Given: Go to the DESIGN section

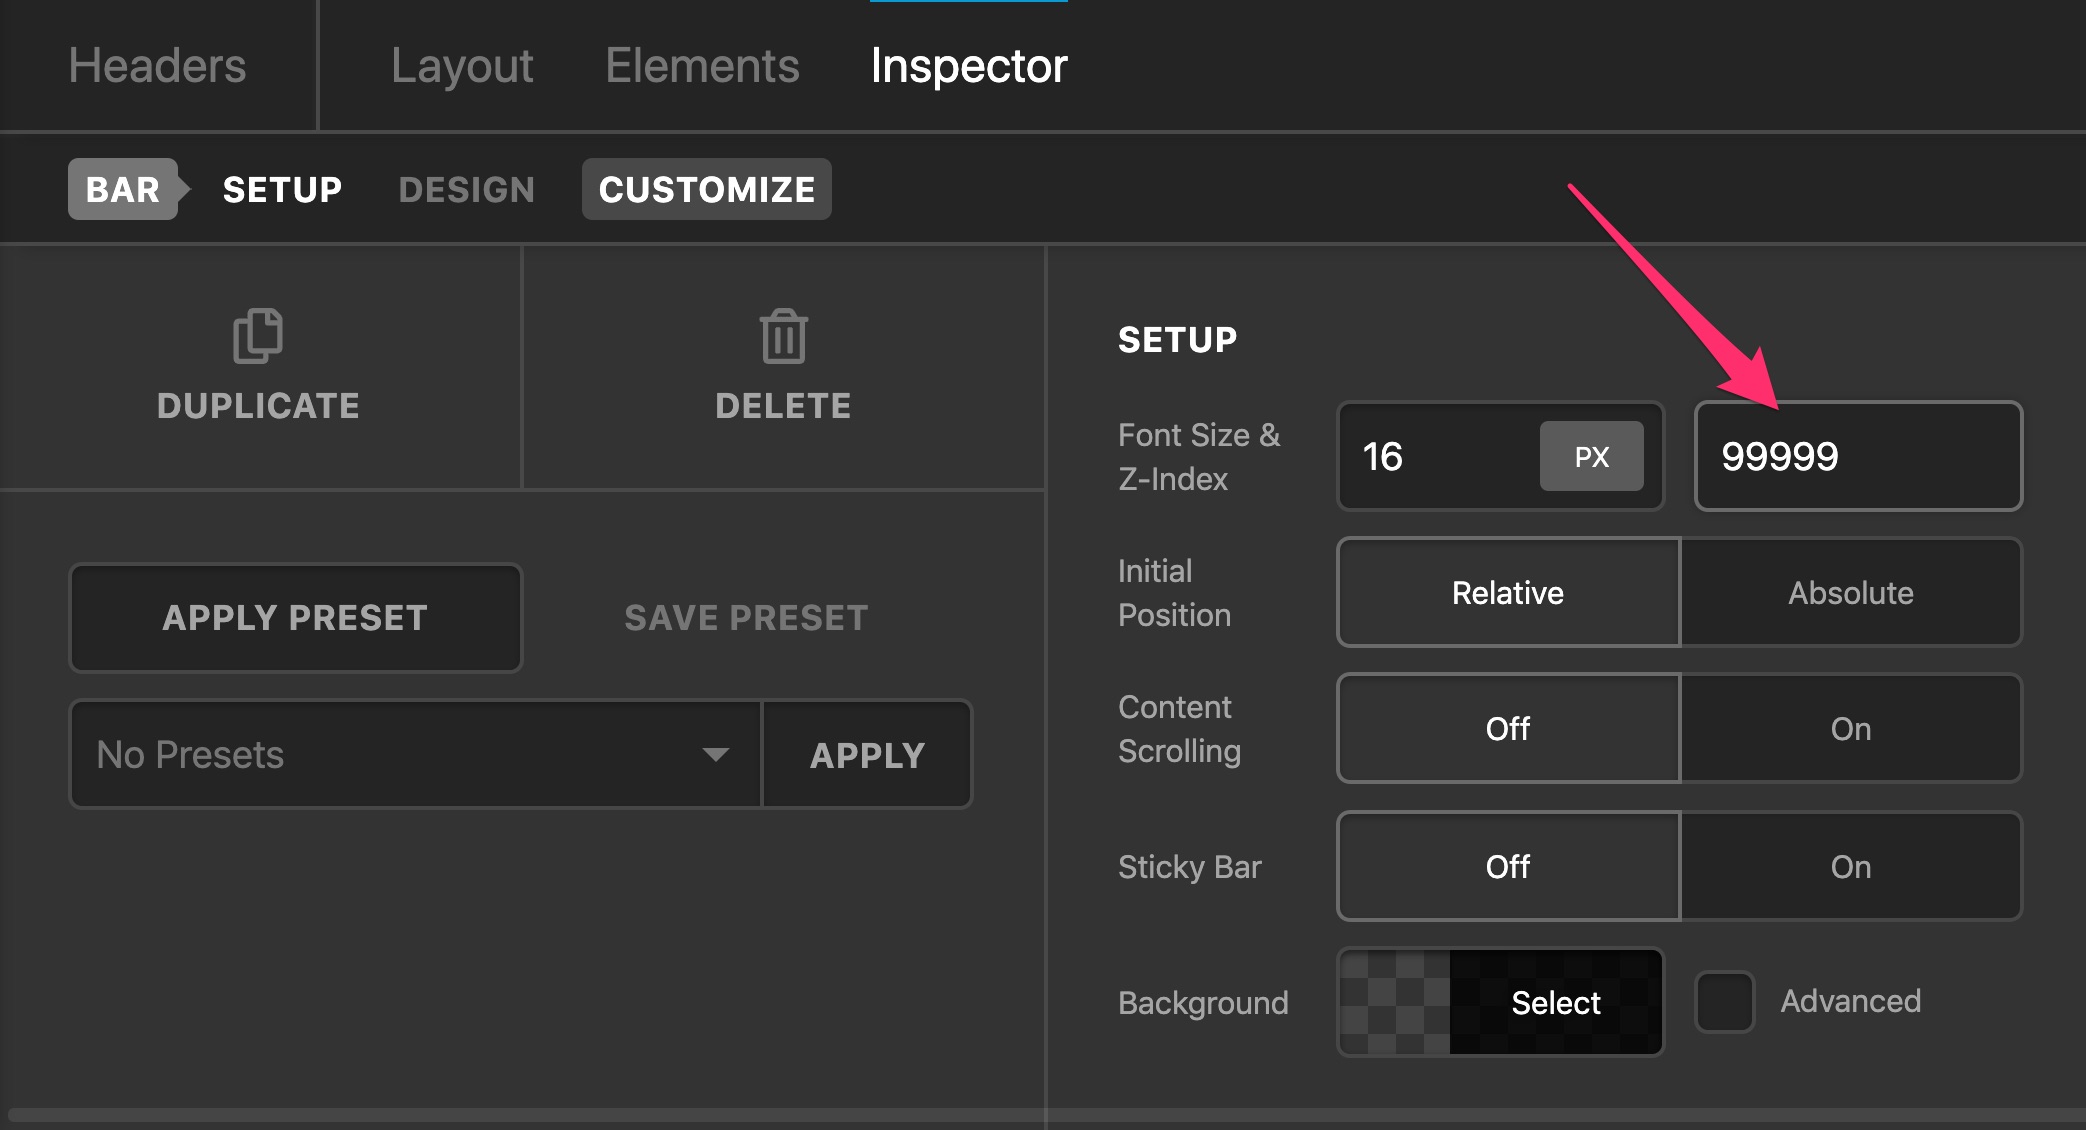Looking at the screenshot, I should pyautogui.click(x=466, y=189).
